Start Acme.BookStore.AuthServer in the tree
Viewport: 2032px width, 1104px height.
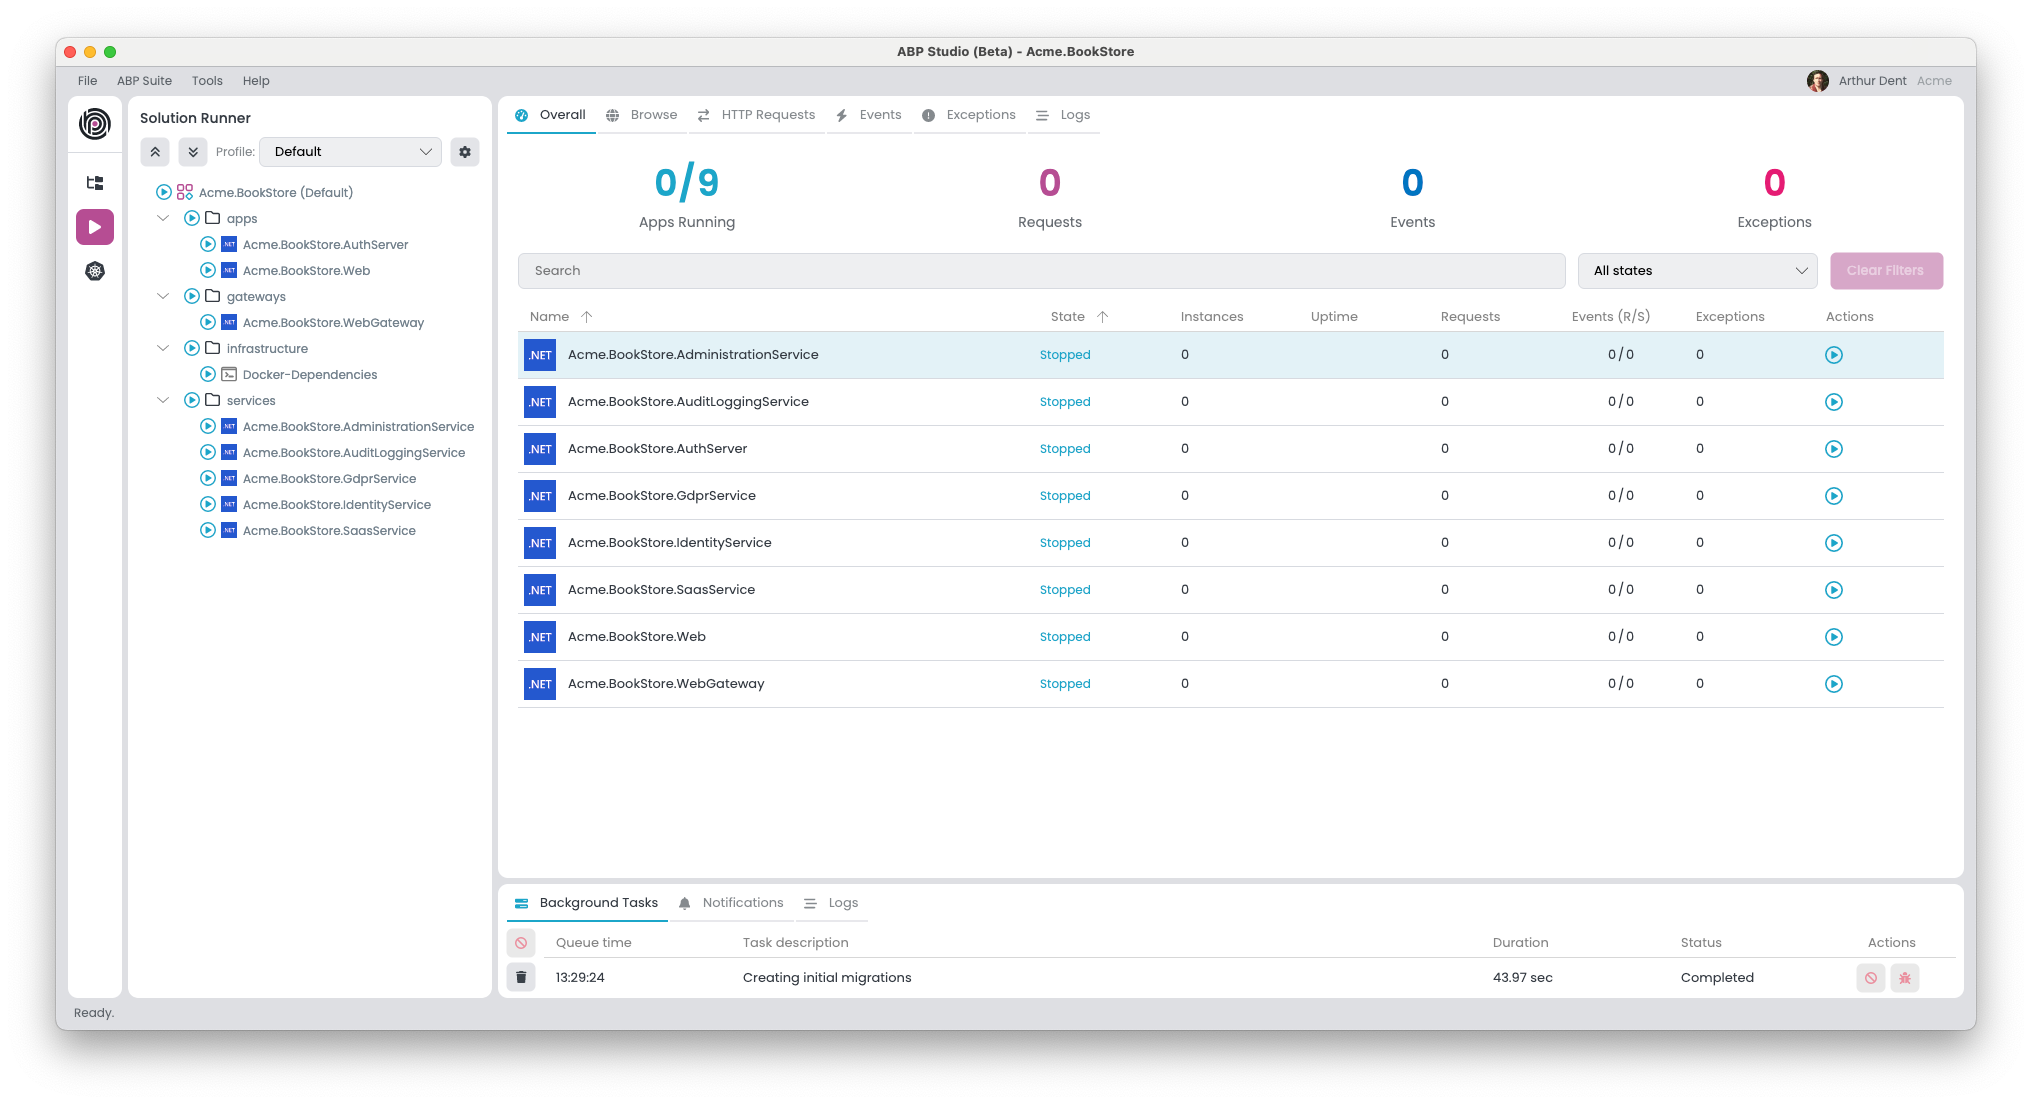coord(208,245)
